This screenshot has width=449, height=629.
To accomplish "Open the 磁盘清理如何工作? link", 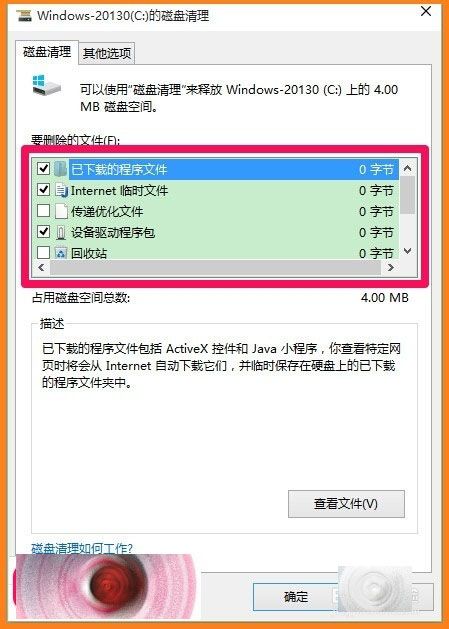I will pyautogui.click(x=82, y=548).
